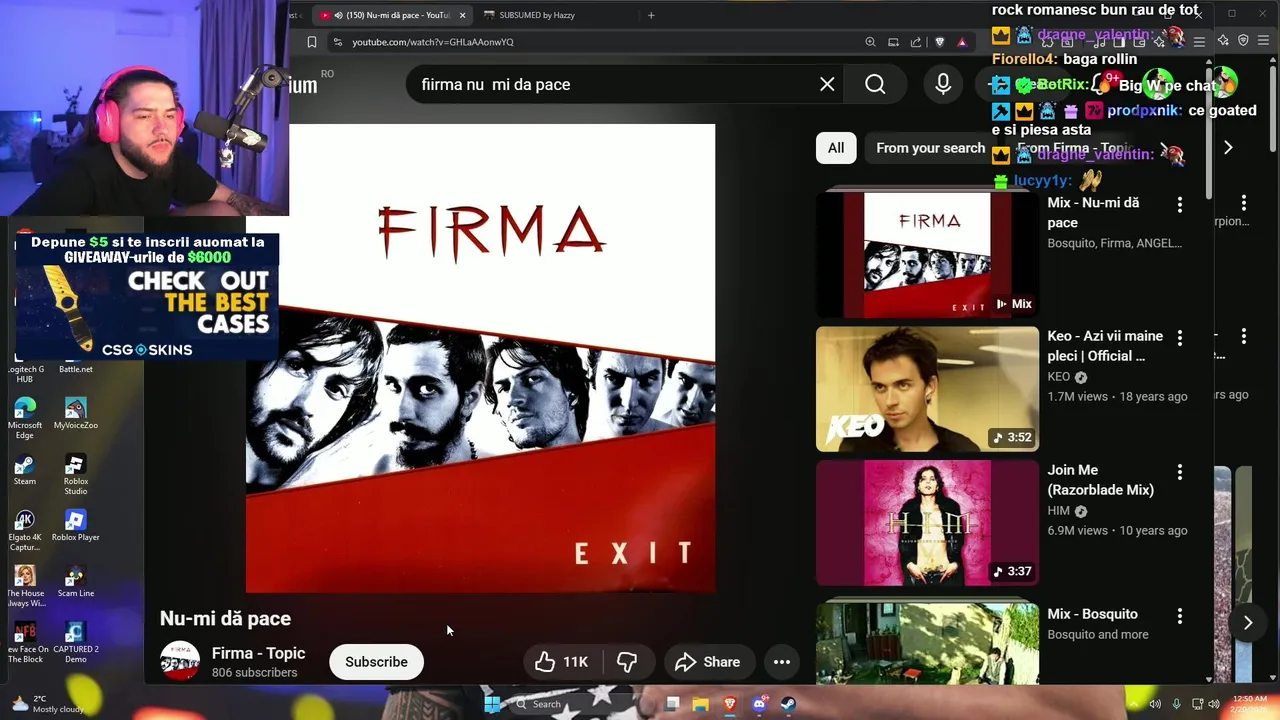
Task: Open Battle.net desktop shortcut
Action: [75, 368]
